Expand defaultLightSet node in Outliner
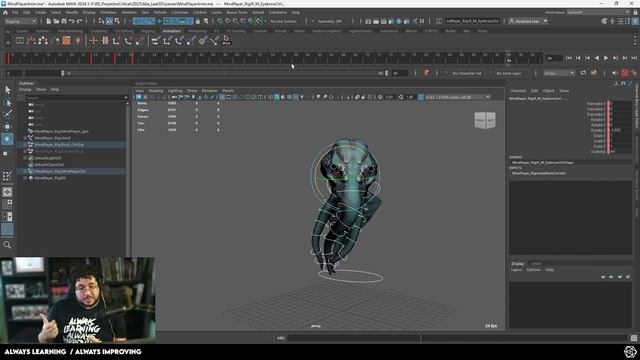Screen dimensions: 640x360 coord(25,158)
